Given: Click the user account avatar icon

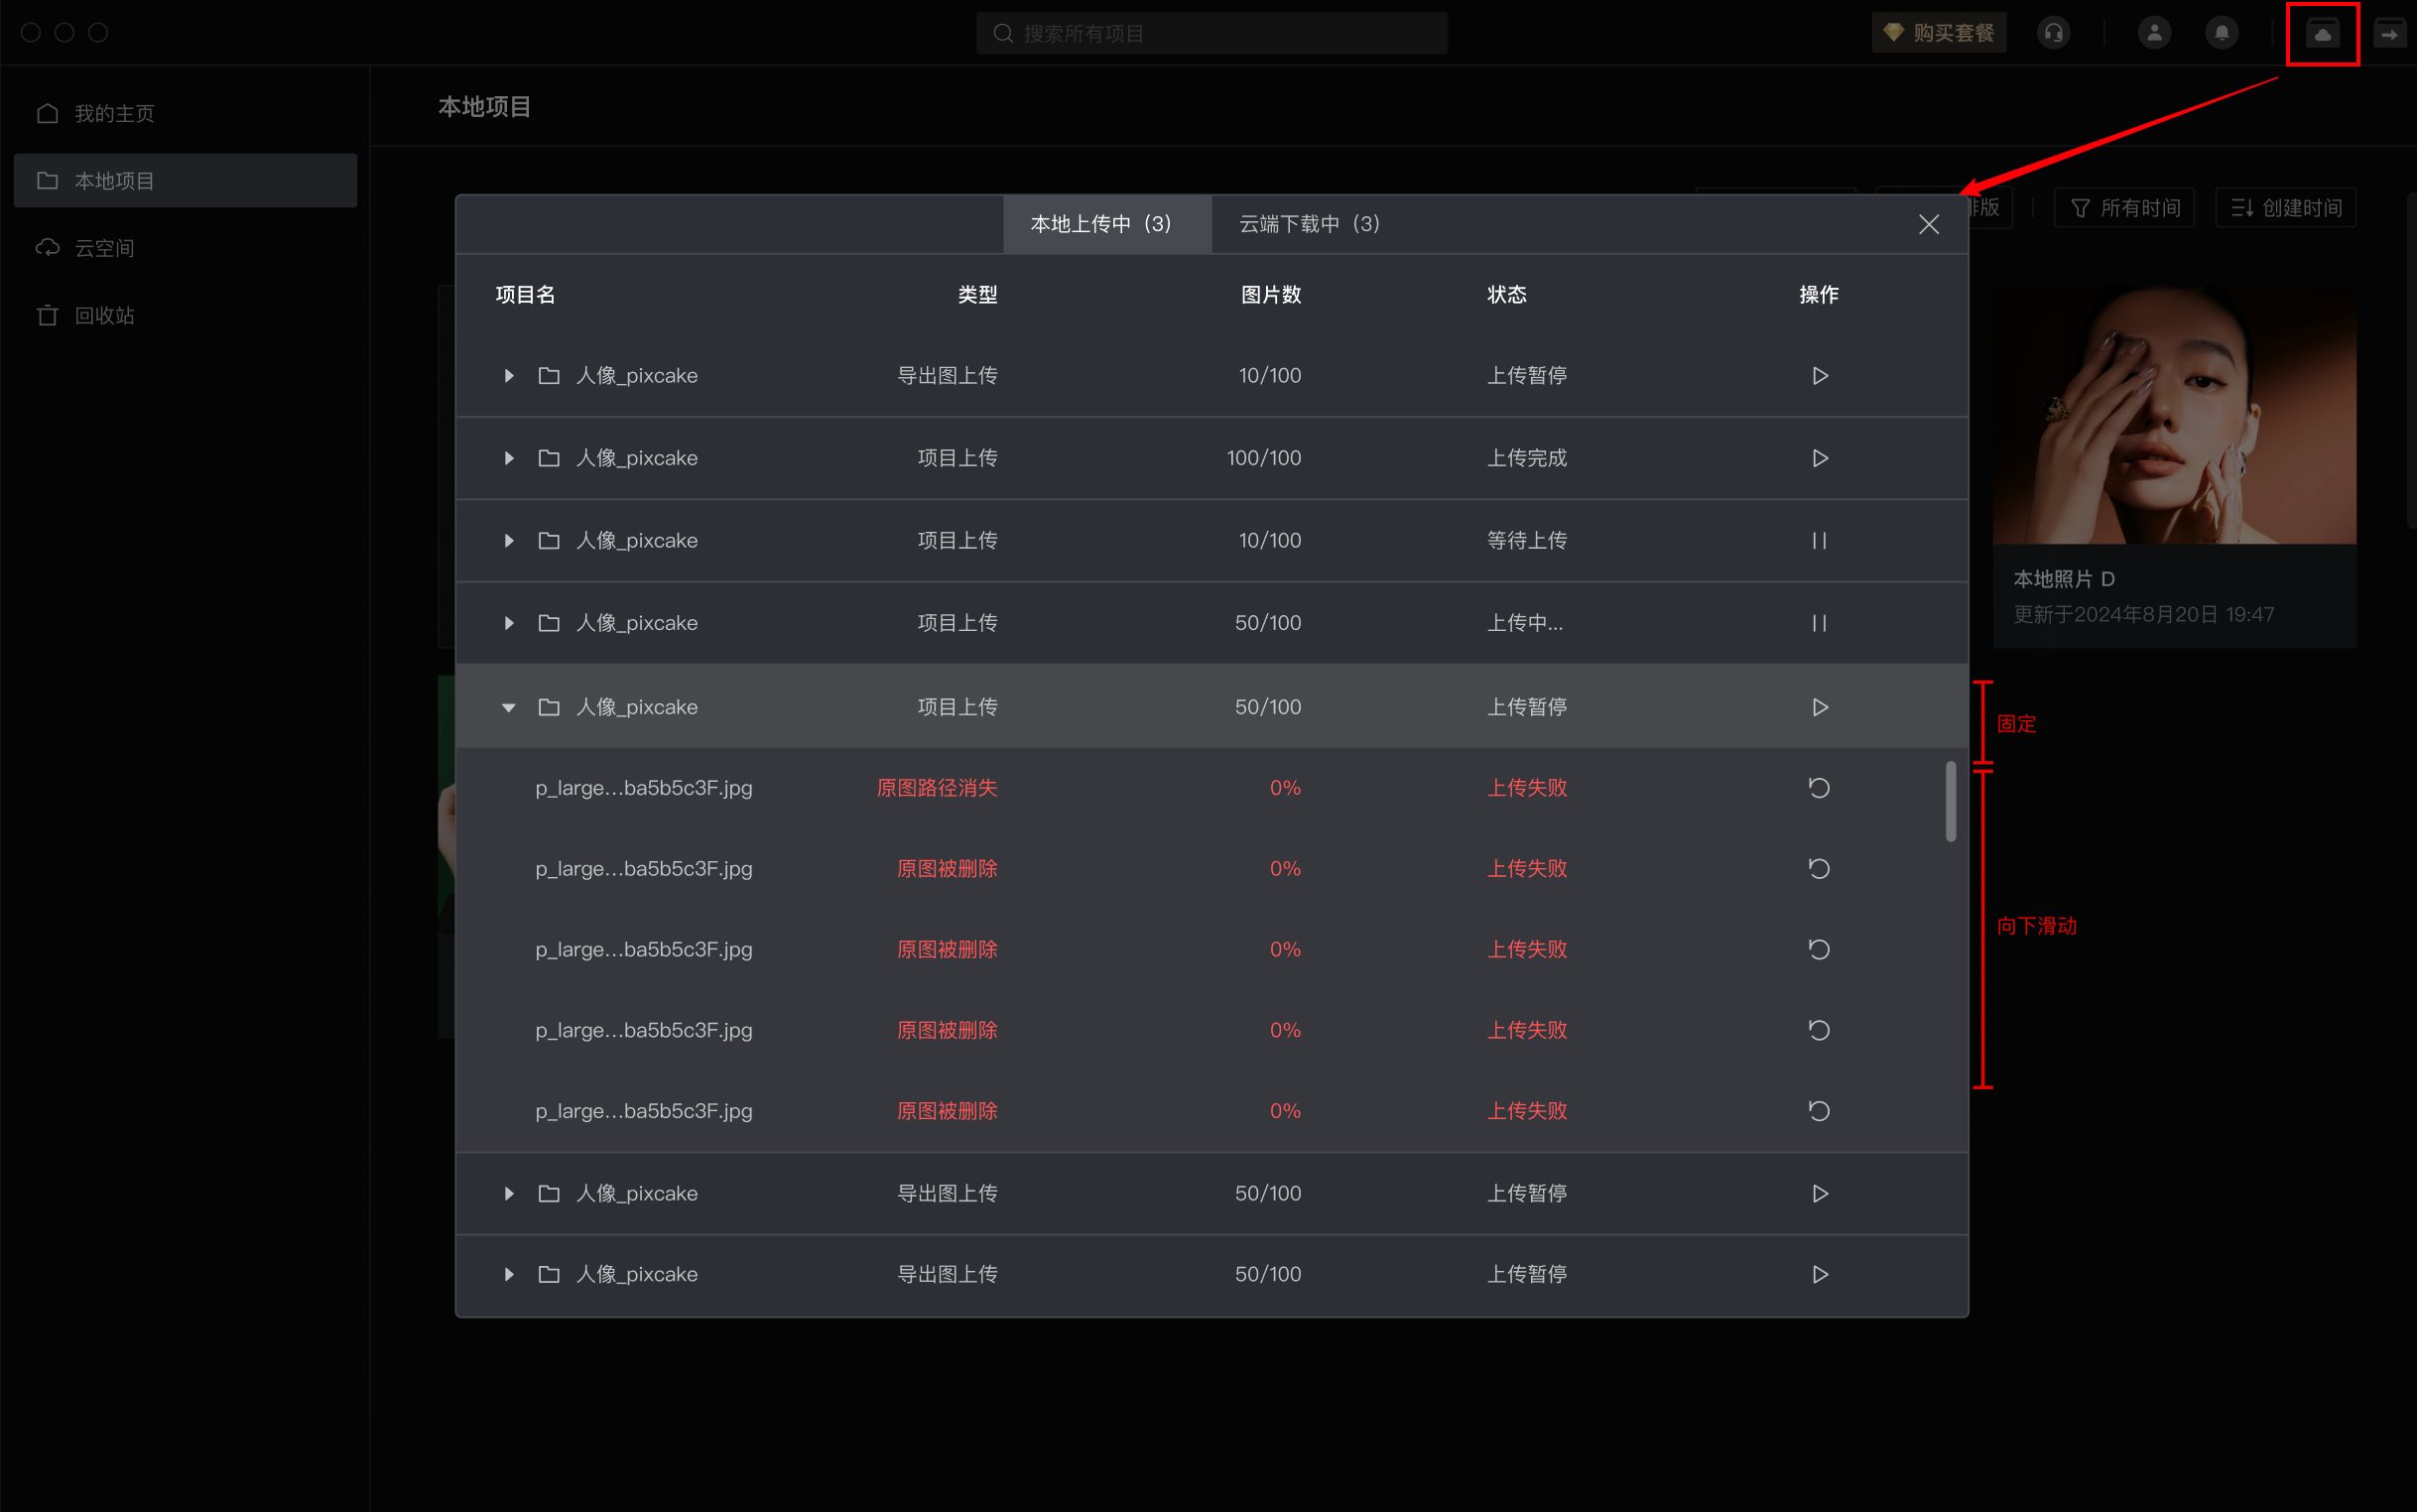Looking at the screenshot, I should tap(2154, 33).
